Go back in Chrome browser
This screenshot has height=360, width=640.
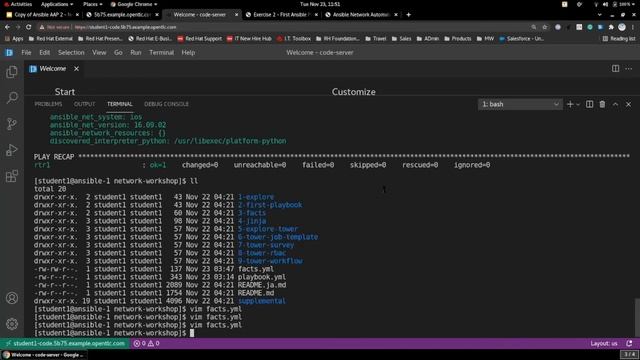[7, 27]
